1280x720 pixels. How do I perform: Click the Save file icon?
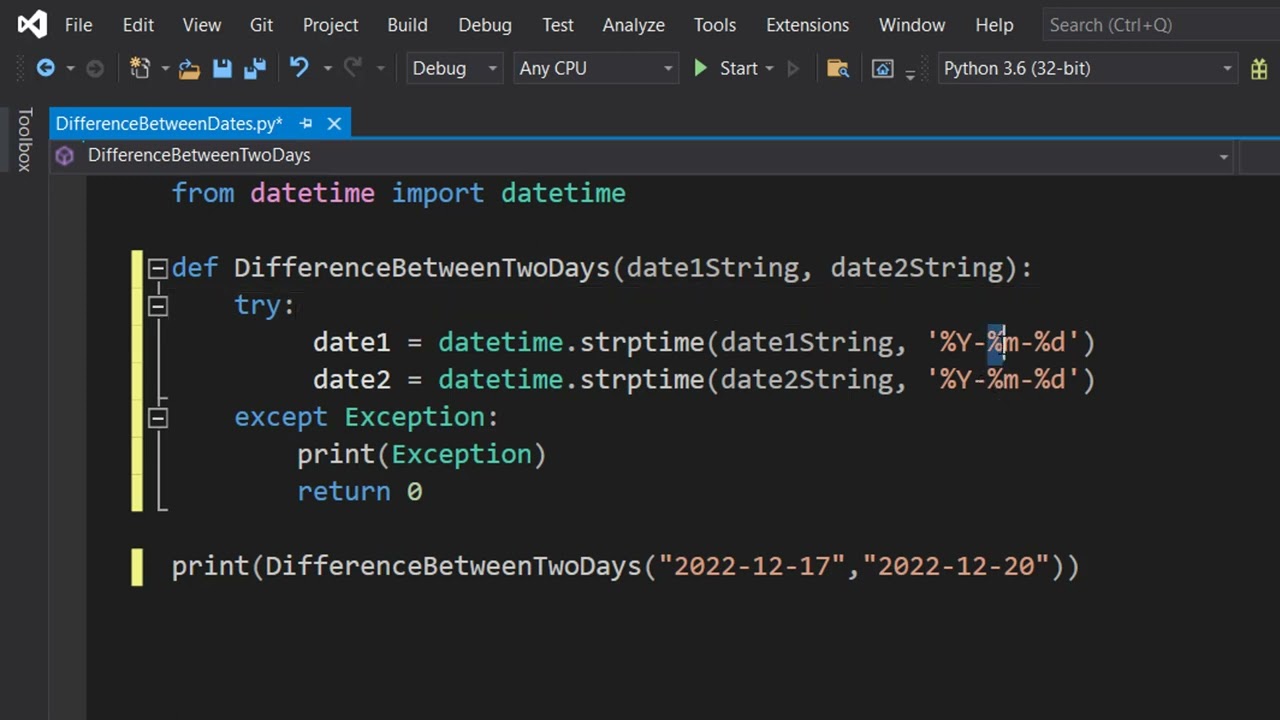[x=222, y=68]
